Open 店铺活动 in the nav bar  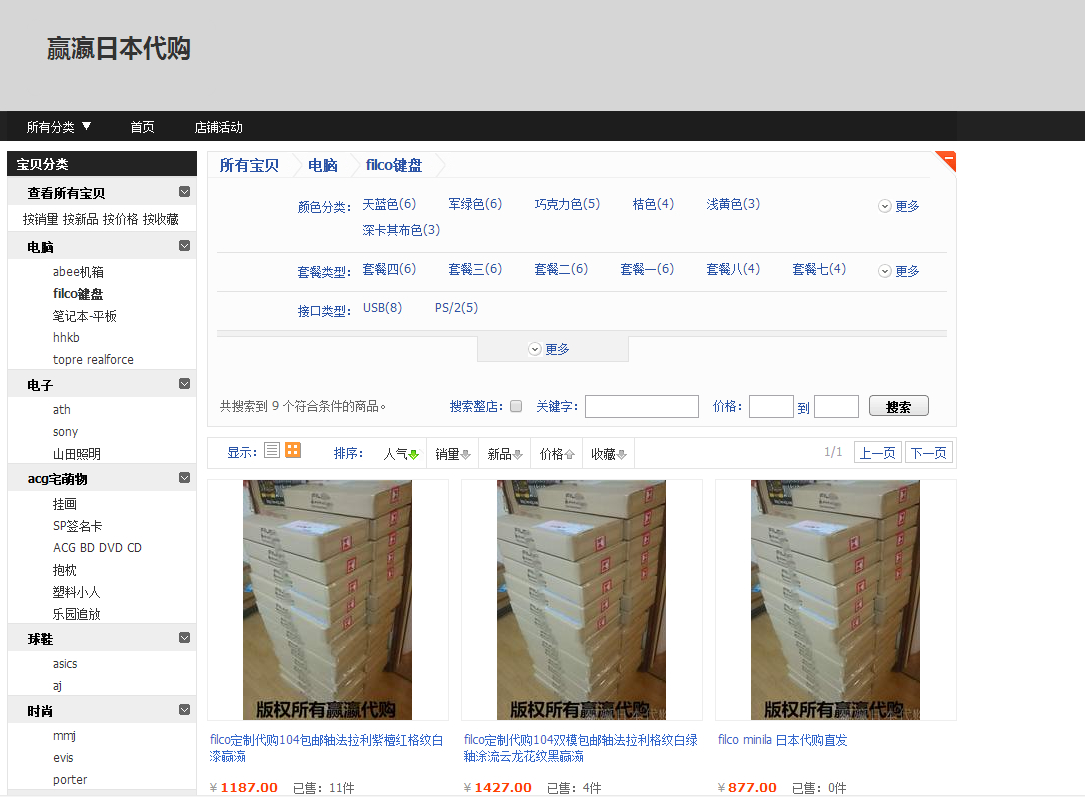pos(219,127)
